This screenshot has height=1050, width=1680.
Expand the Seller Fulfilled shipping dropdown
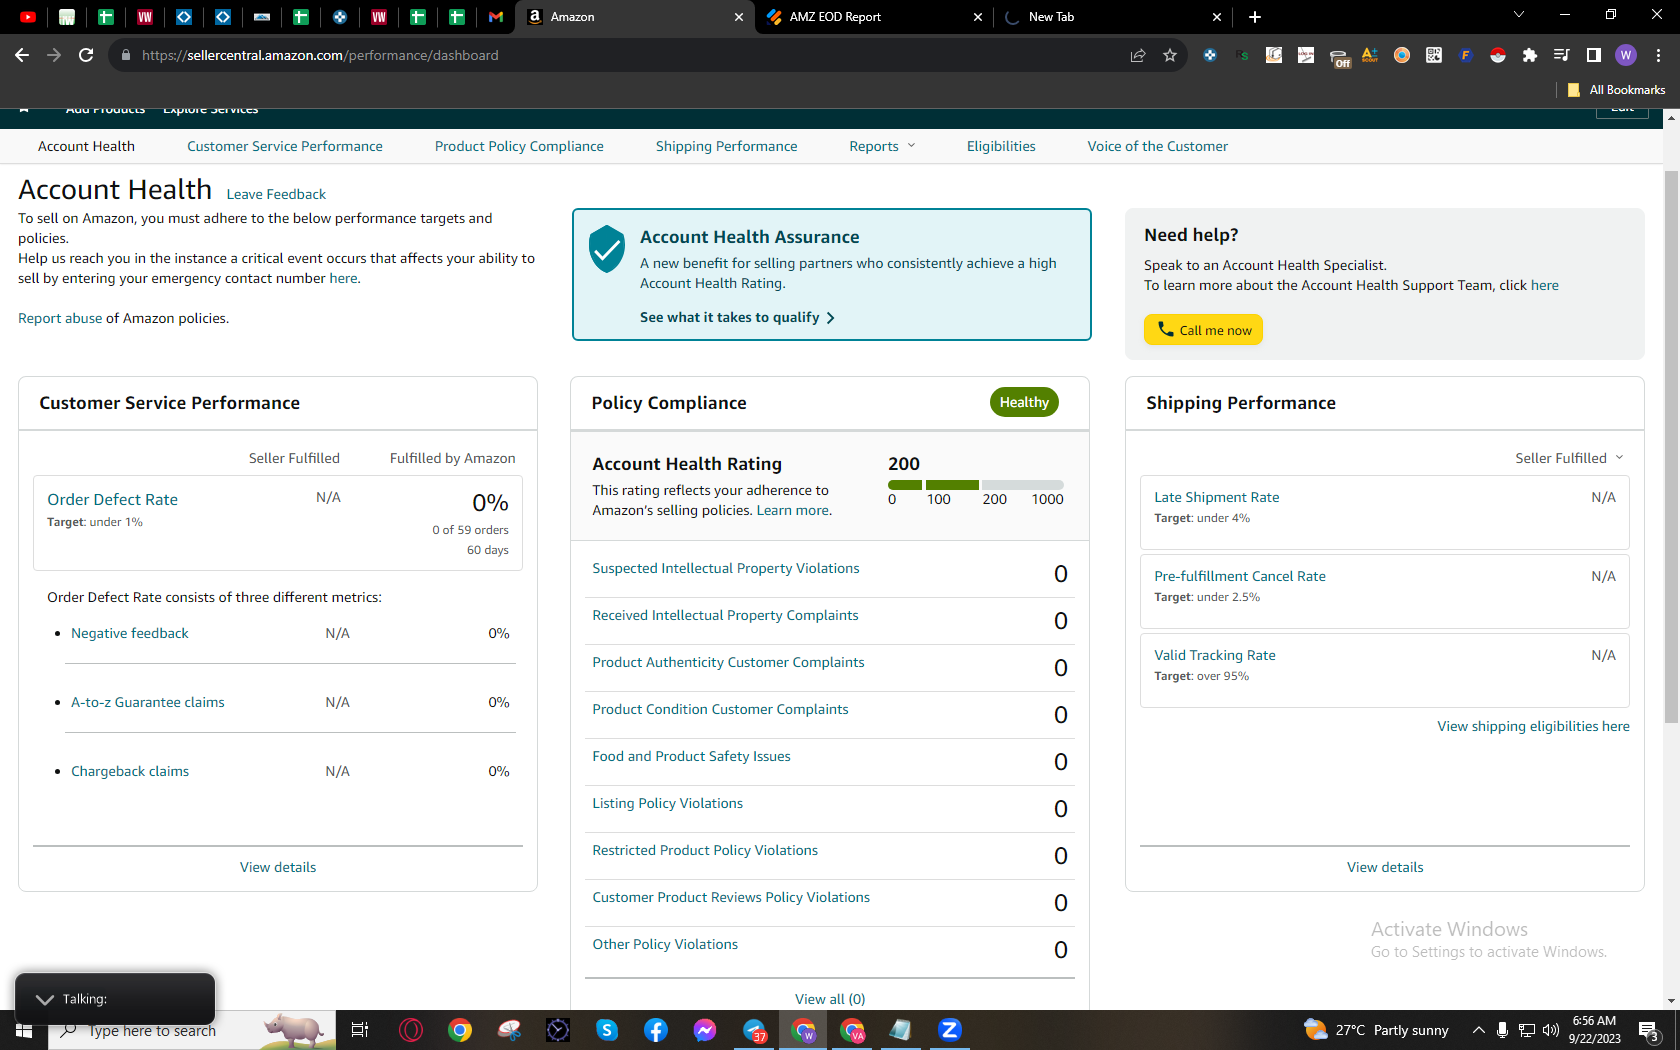1569,458
